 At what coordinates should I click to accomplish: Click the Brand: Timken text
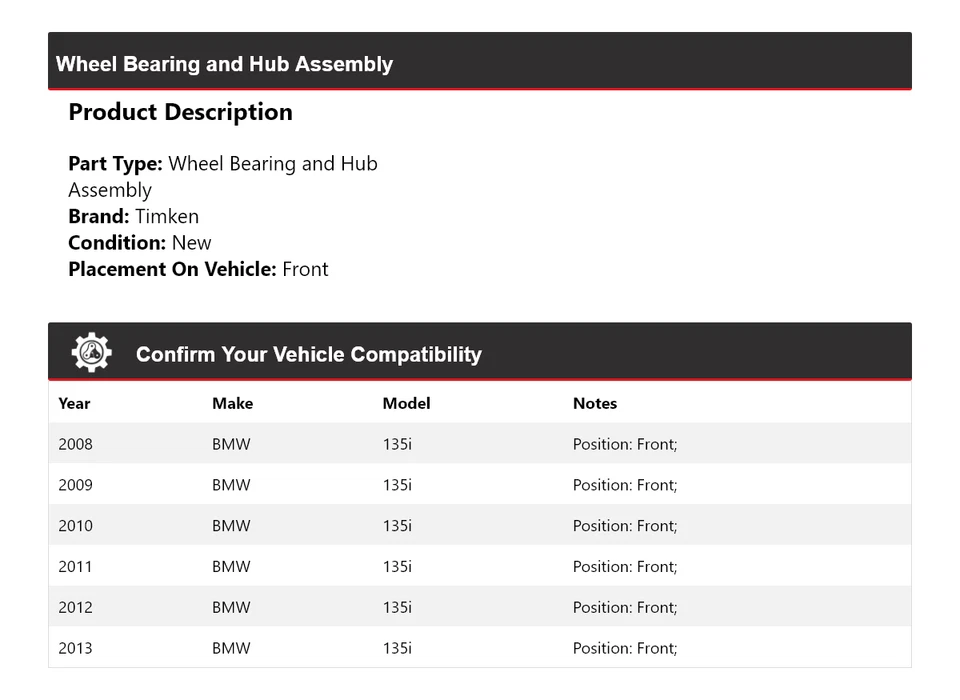[x=133, y=216]
